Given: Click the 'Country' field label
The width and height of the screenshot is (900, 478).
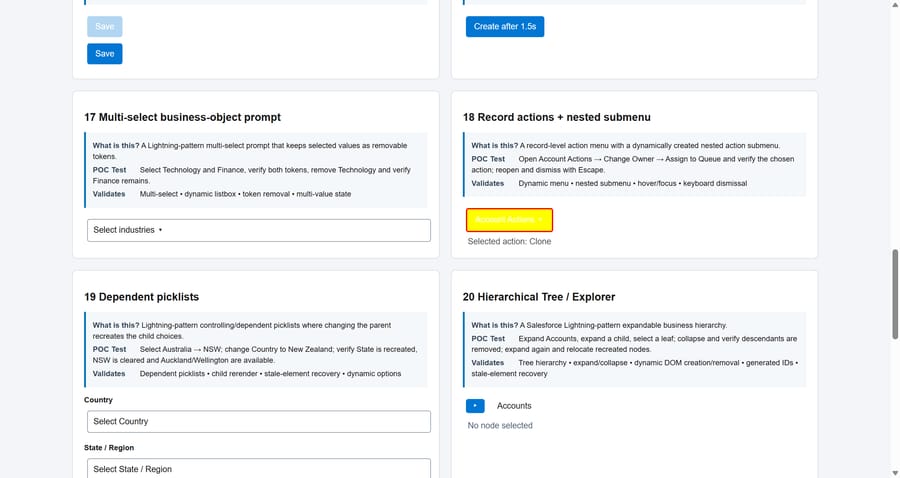Looking at the screenshot, I should (98, 400).
